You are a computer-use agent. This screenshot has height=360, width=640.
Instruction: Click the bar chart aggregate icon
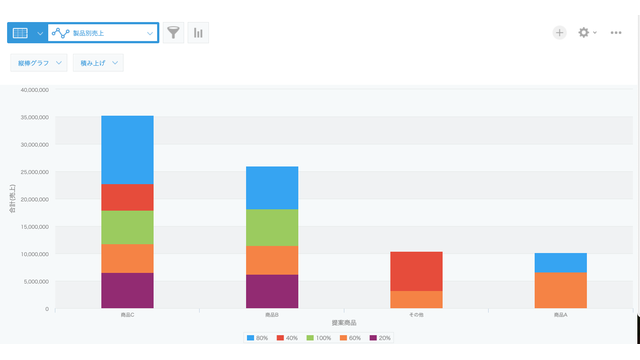[x=198, y=33]
